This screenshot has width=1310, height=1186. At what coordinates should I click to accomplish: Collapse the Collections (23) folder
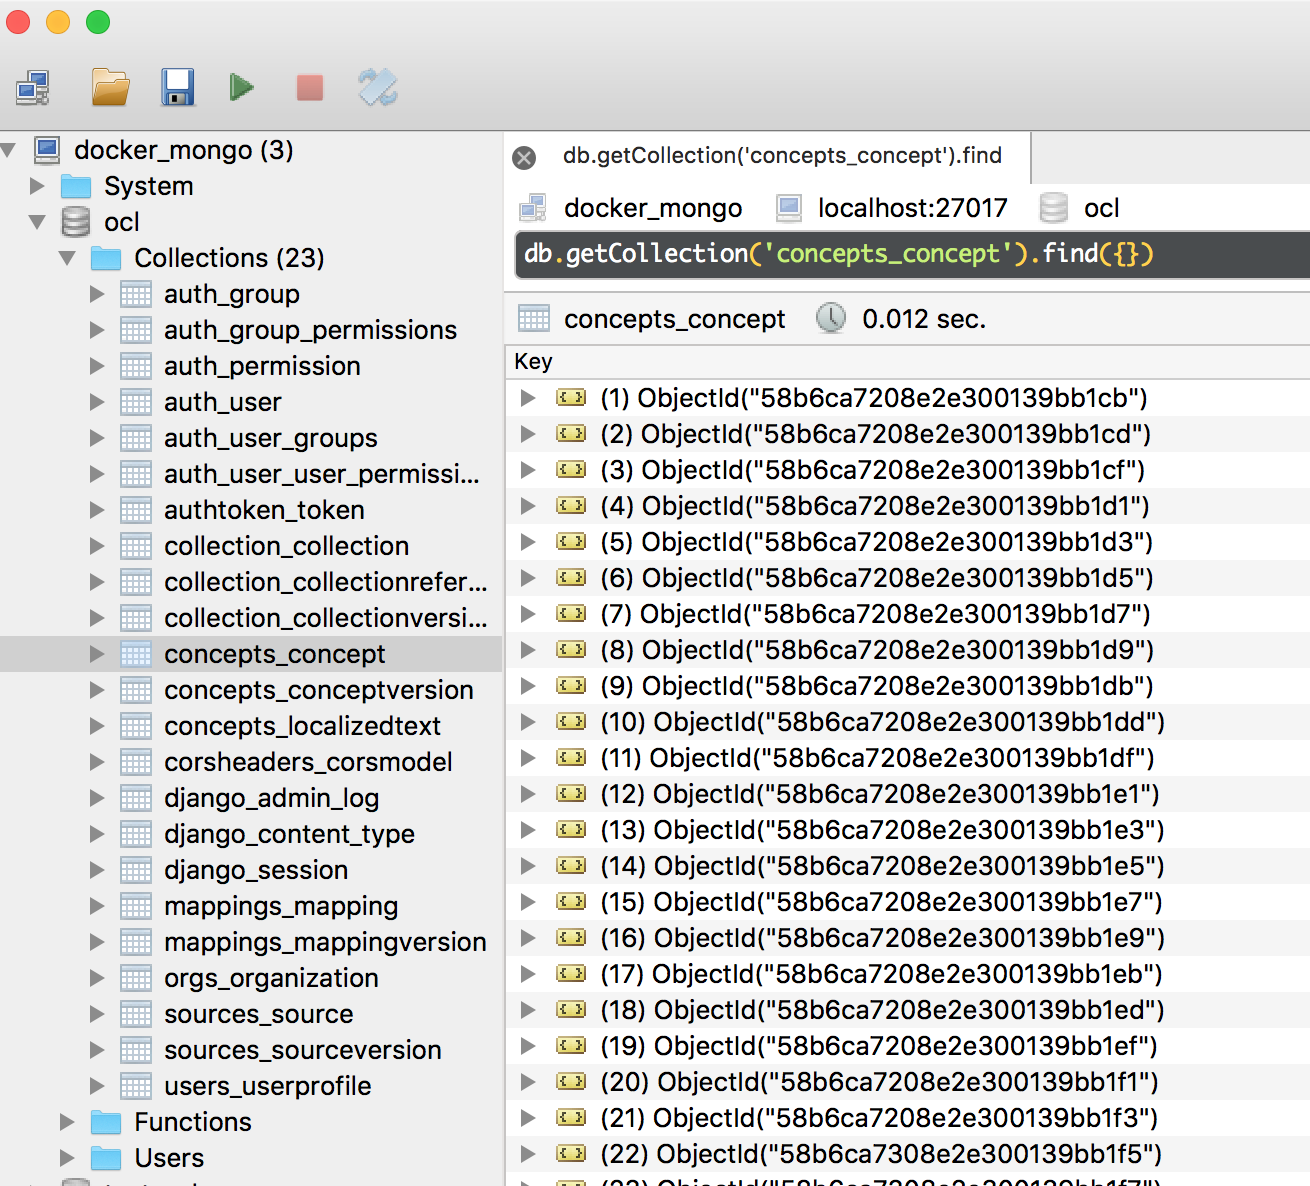click(67, 258)
